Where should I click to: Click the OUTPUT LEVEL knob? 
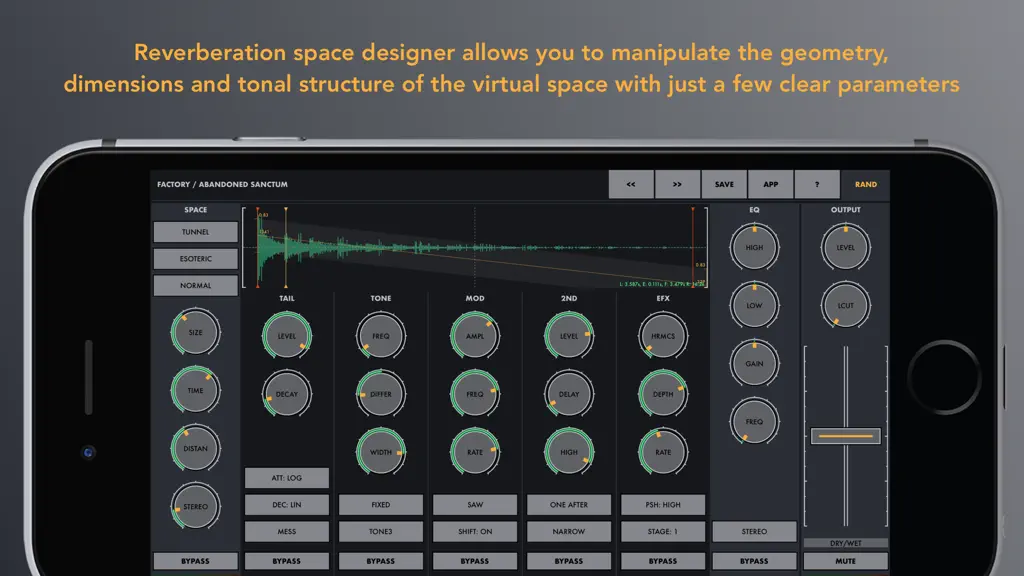pos(846,248)
